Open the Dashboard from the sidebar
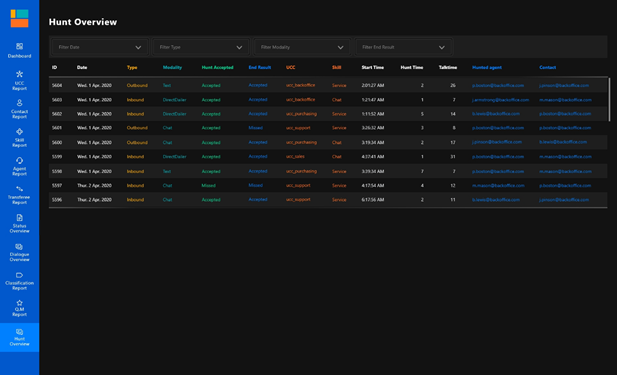Screen dimensions: 617x375 point(19,51)
